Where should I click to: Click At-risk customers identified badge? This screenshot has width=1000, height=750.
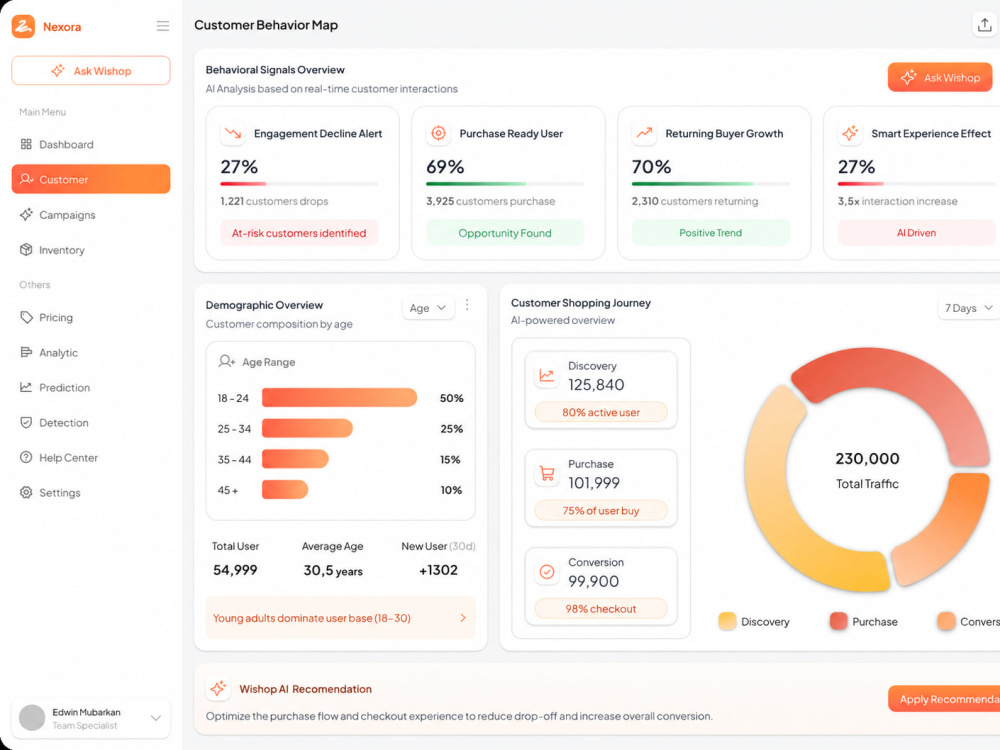(299, 233)
